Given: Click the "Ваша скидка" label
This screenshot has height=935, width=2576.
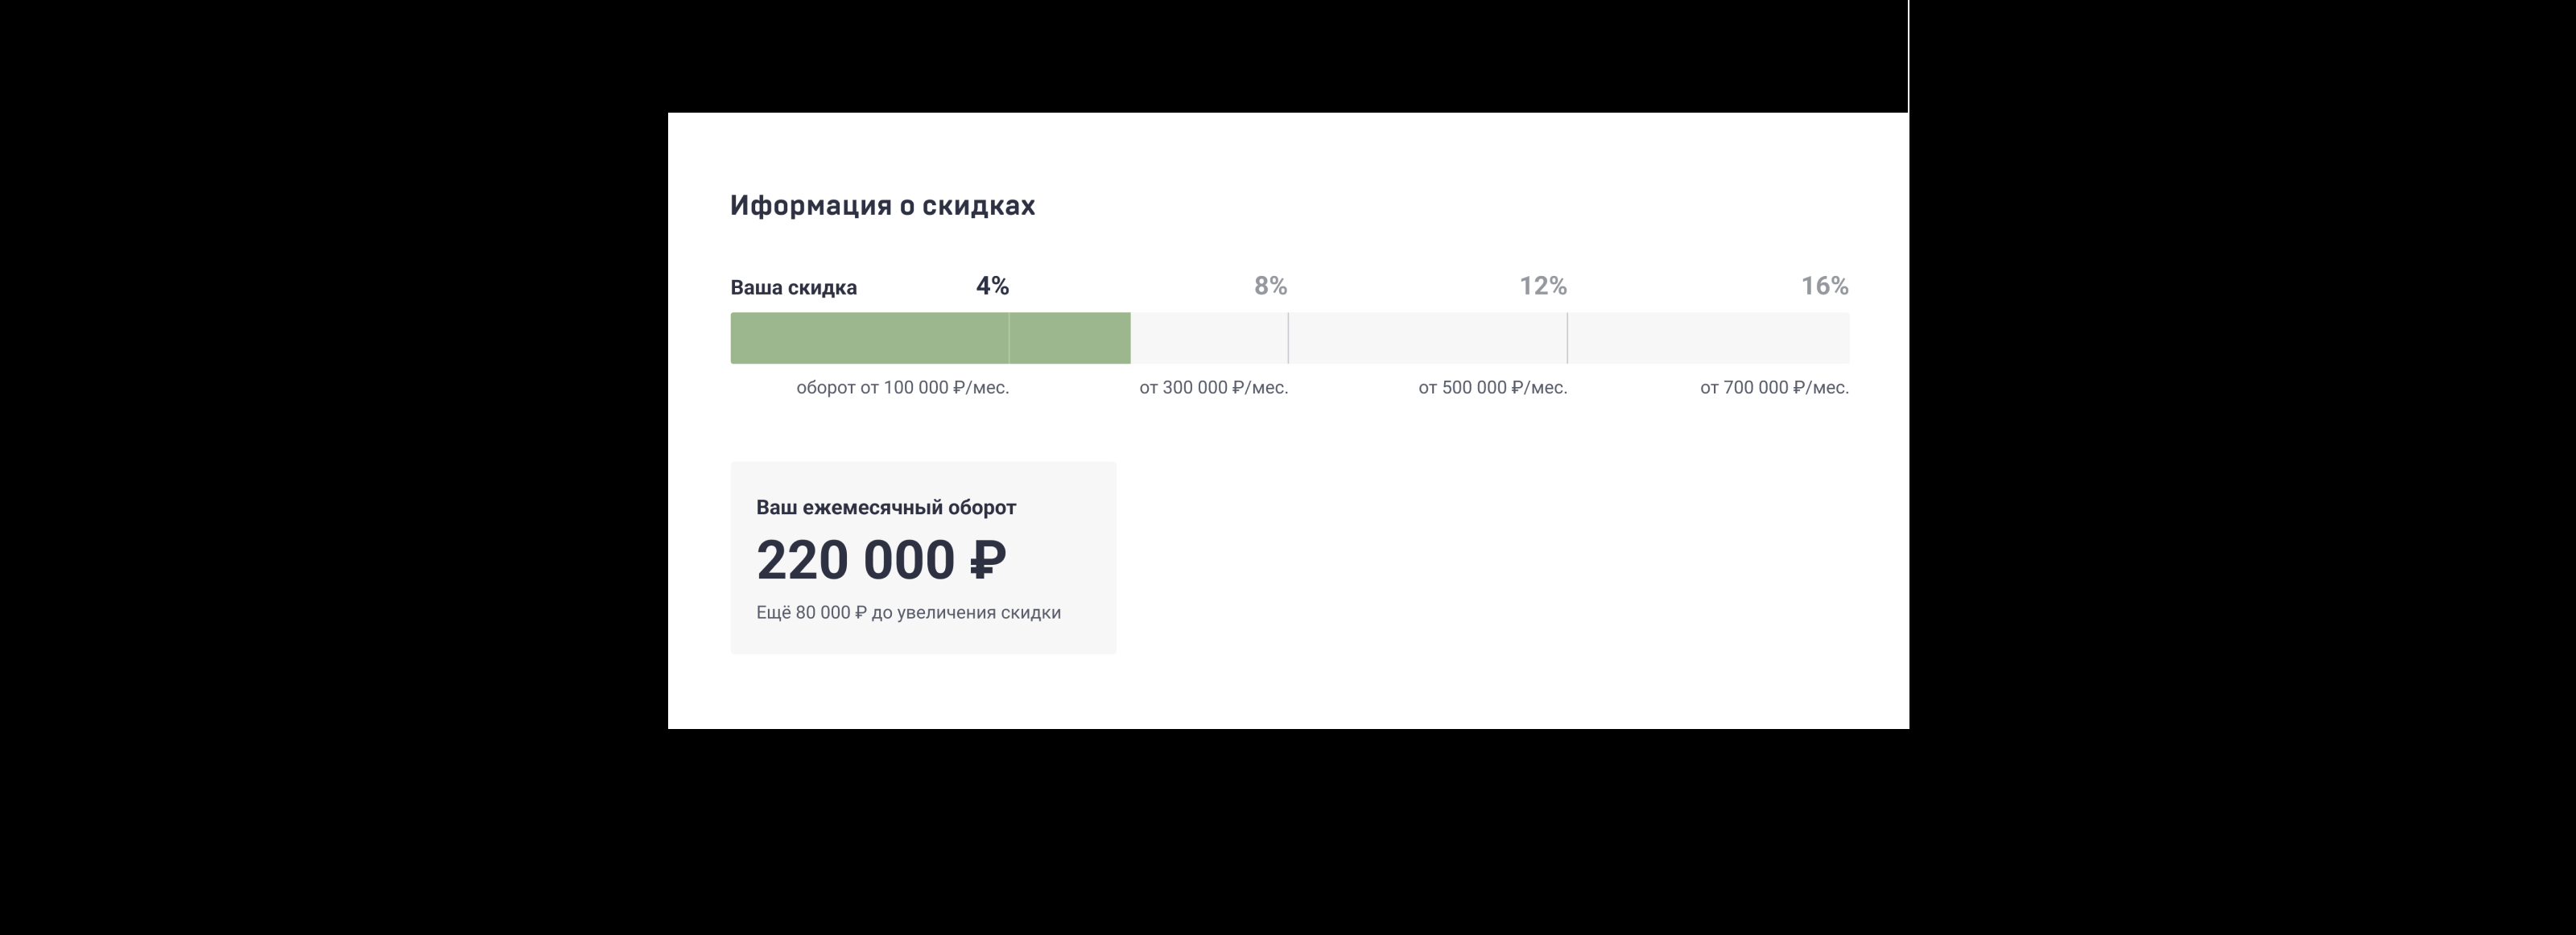Looking at the screenshot, I should [793, 288].
